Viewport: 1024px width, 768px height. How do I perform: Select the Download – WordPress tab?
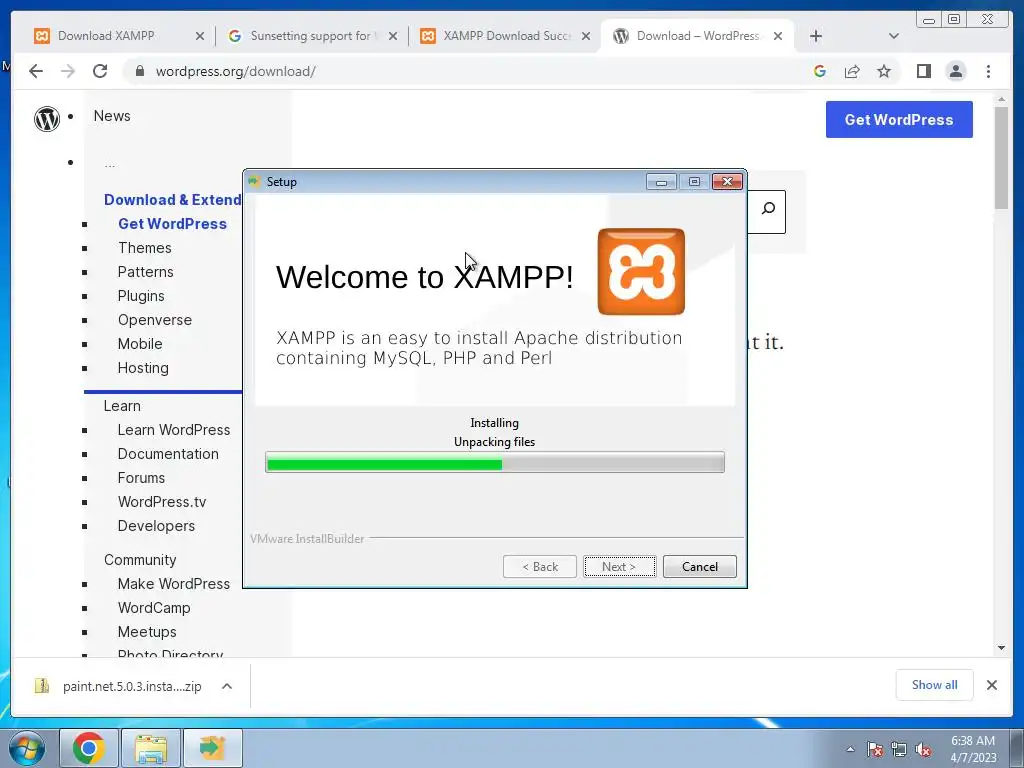point(697,36)
